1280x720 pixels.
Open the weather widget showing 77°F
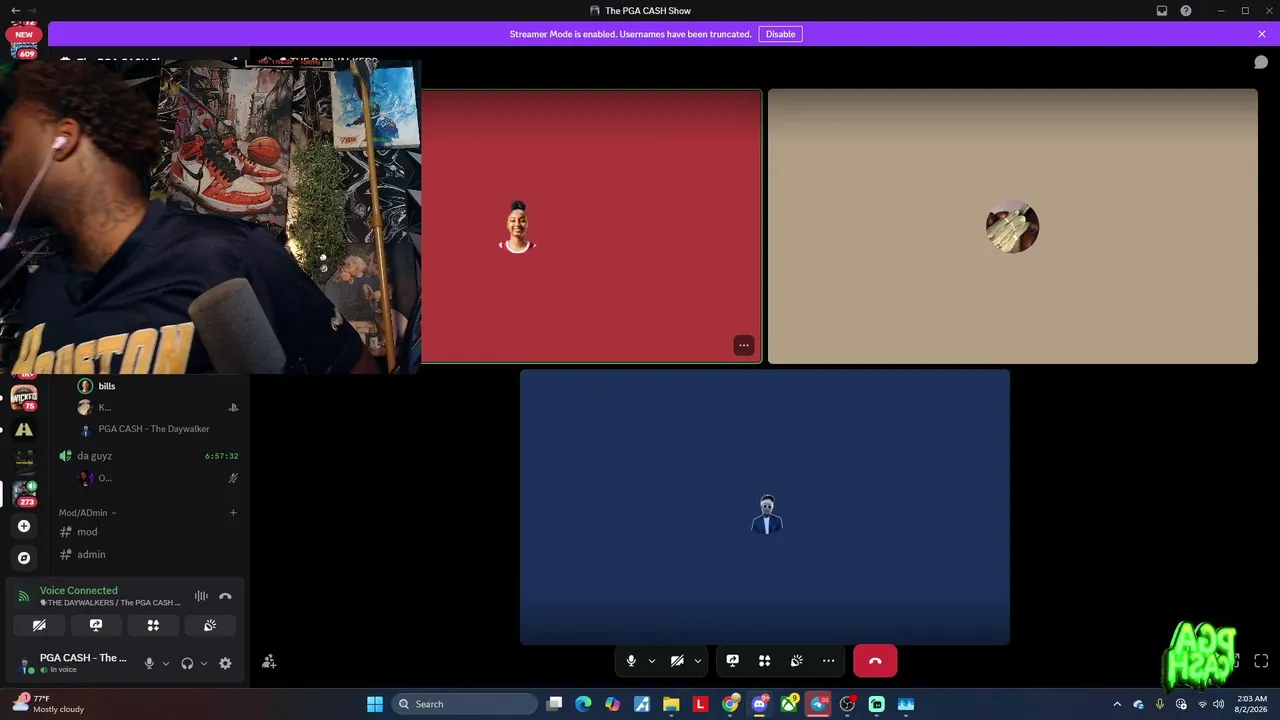pyautogui.click(x=49, y=704)
